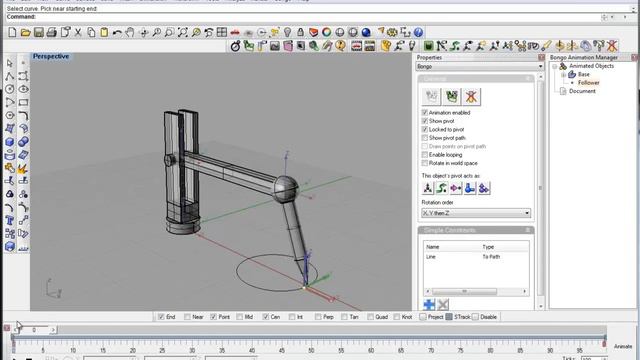Toggle Locked to pivot checkbox
Viewport: 640px width, 360px height.
(424, 129)
